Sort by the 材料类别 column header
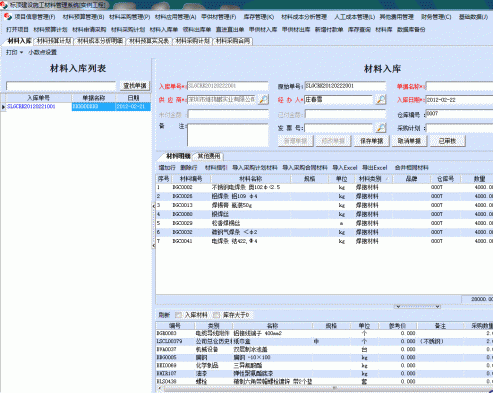Screen dimensions: 493x393 (370, 179)
